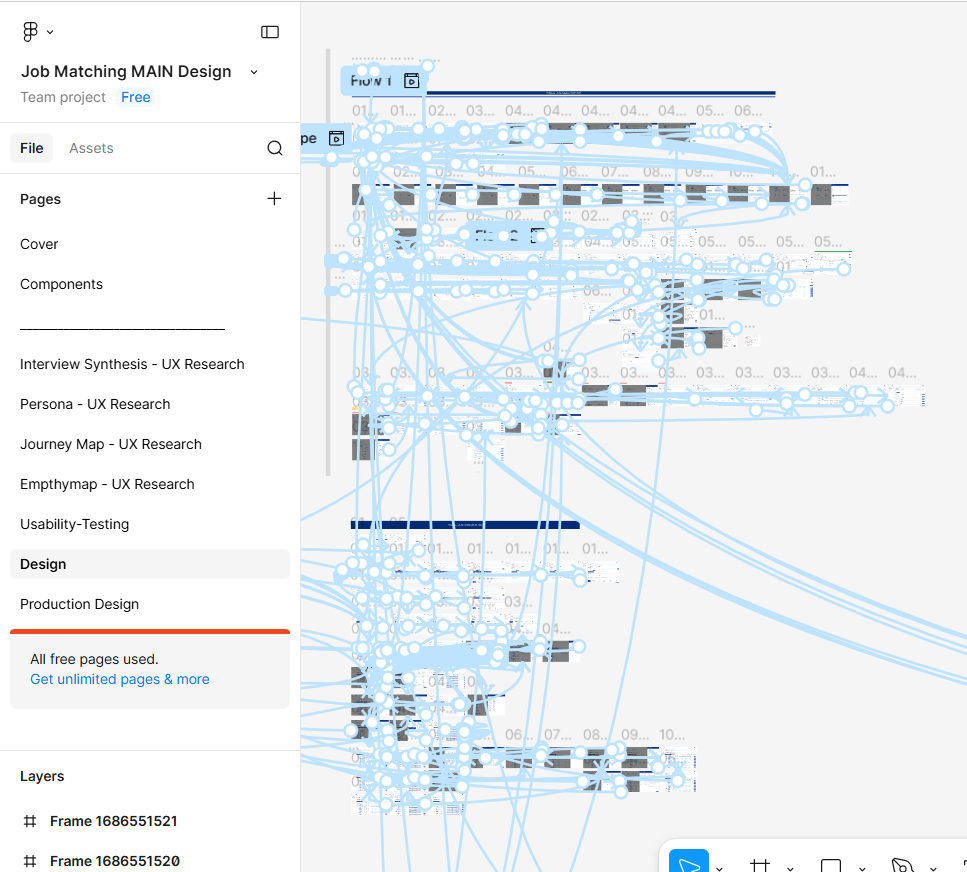Open Frame tool options chevron

click(791, 868)
